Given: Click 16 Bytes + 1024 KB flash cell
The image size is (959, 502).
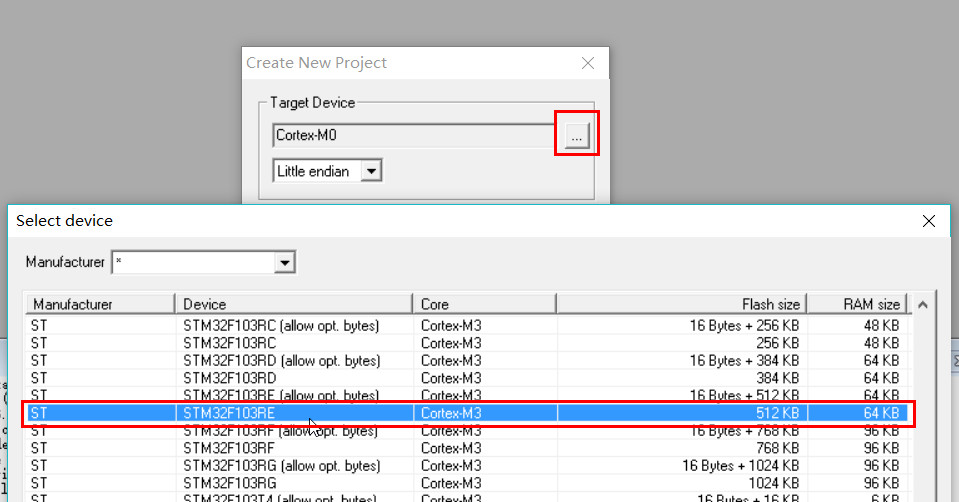Looking at the screenshot, I should 741,466.
